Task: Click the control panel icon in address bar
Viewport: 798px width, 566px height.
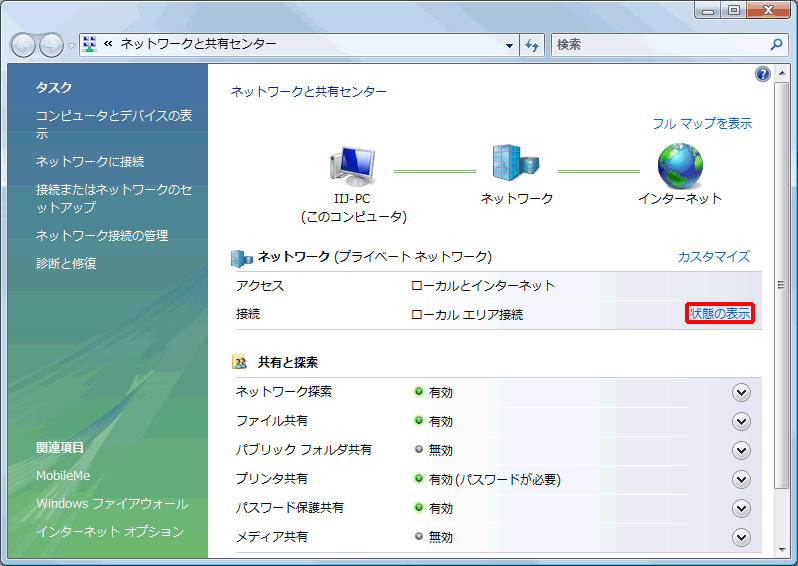Action: click(90, 44)
